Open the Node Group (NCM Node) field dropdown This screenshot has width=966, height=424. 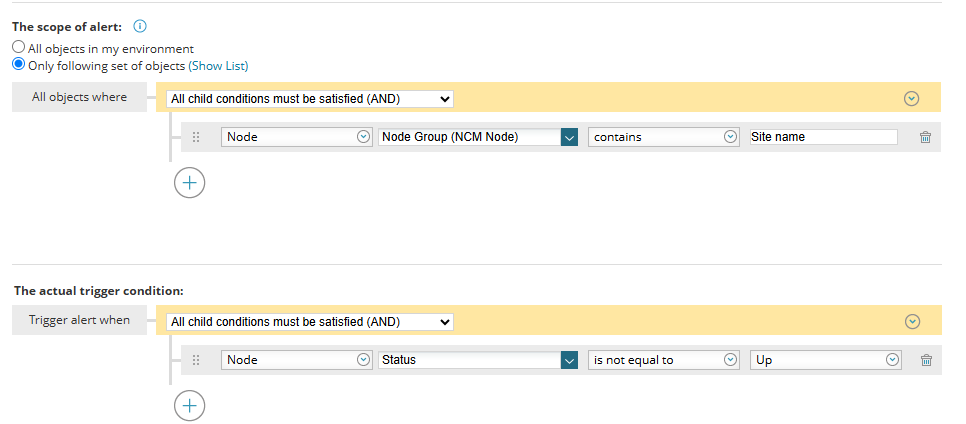point(478,137)
